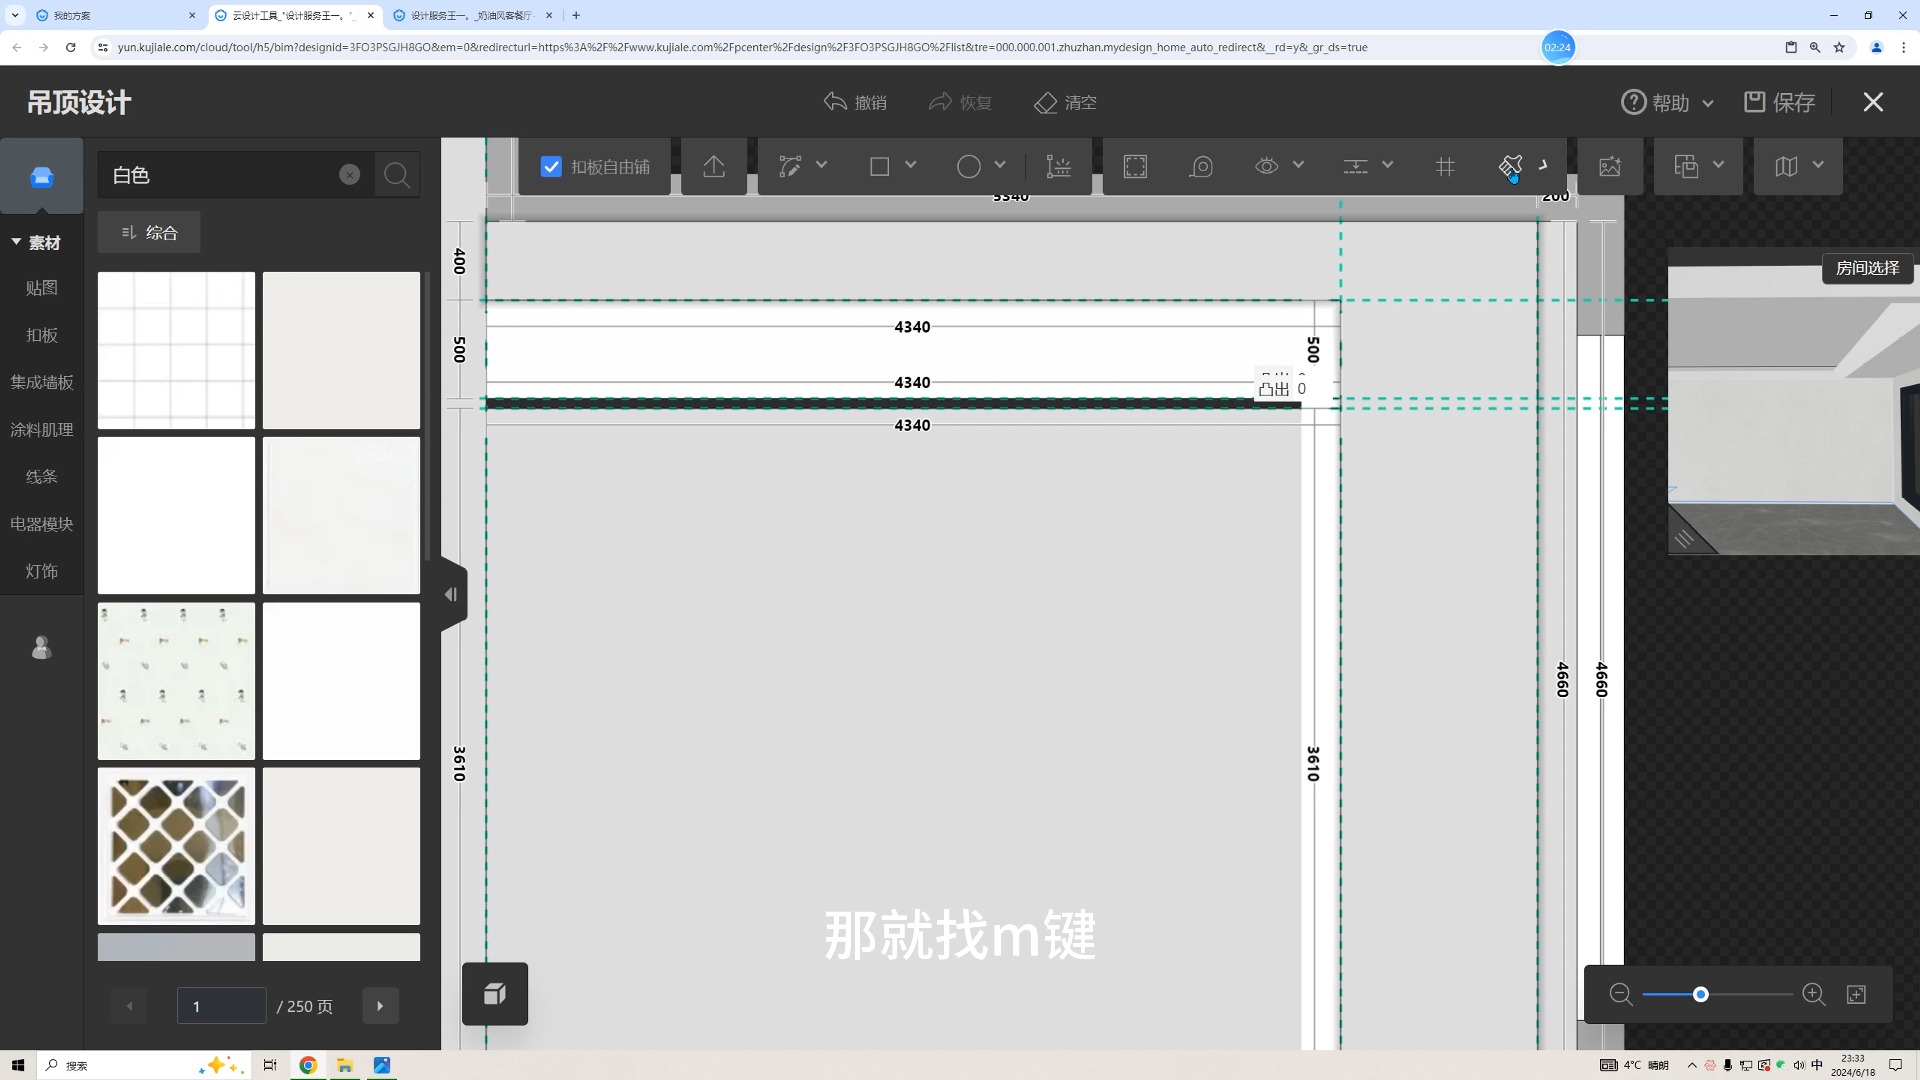Click the 撤销 undo button
Screen dimensions: 1920x1080
[855, 102]
